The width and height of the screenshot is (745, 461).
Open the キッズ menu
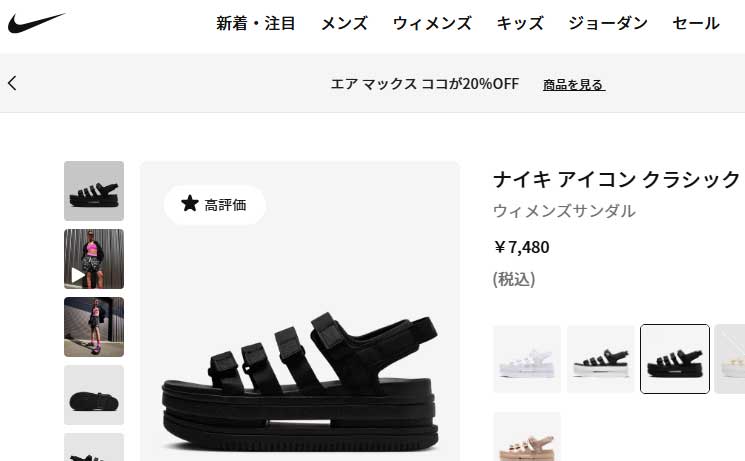pyautogui.click(x=520, y=23)
